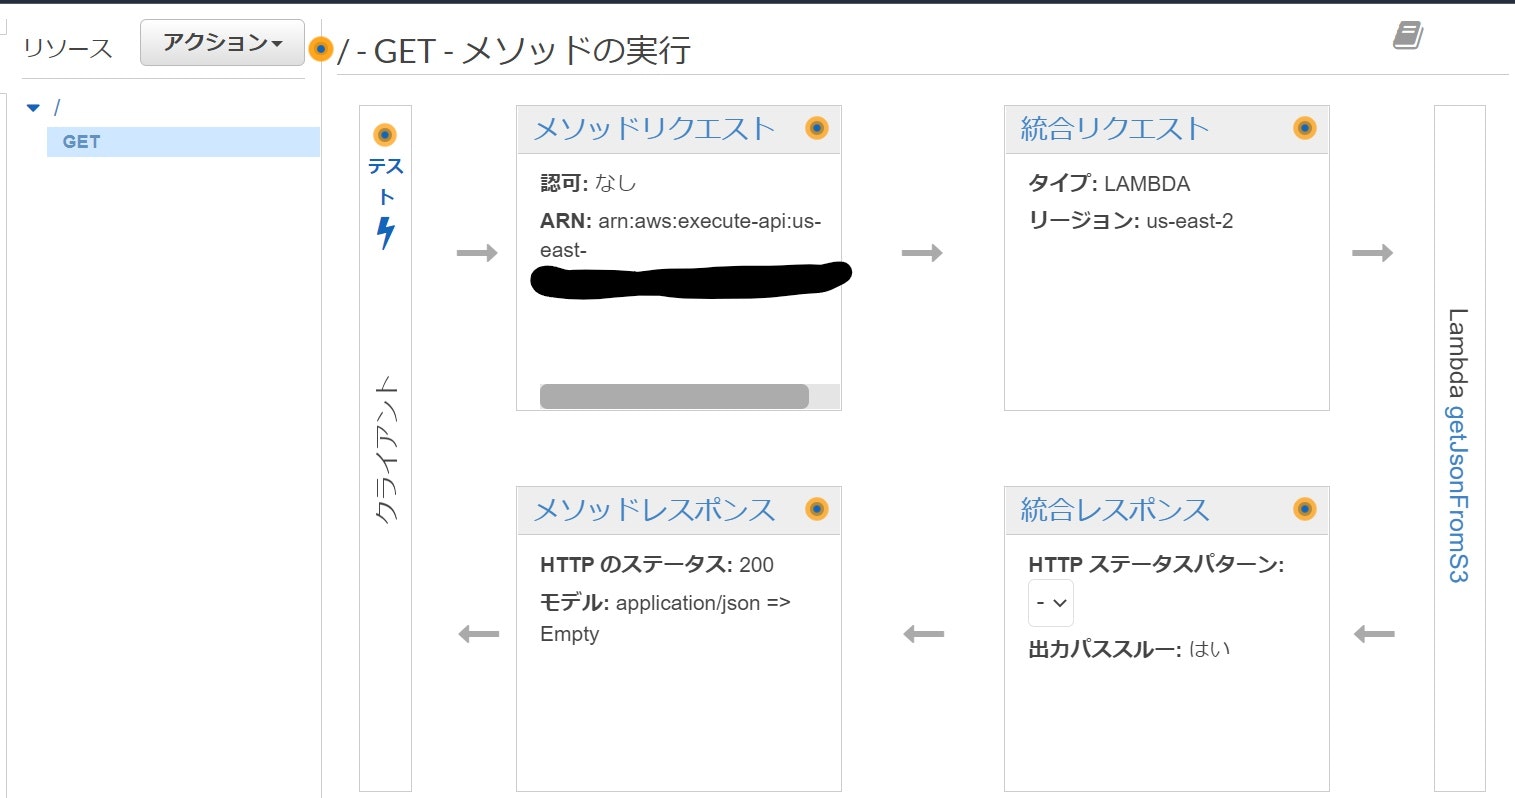1515x798 pixels.
Task: Click the クライアント vertical label
Action: 386,449
